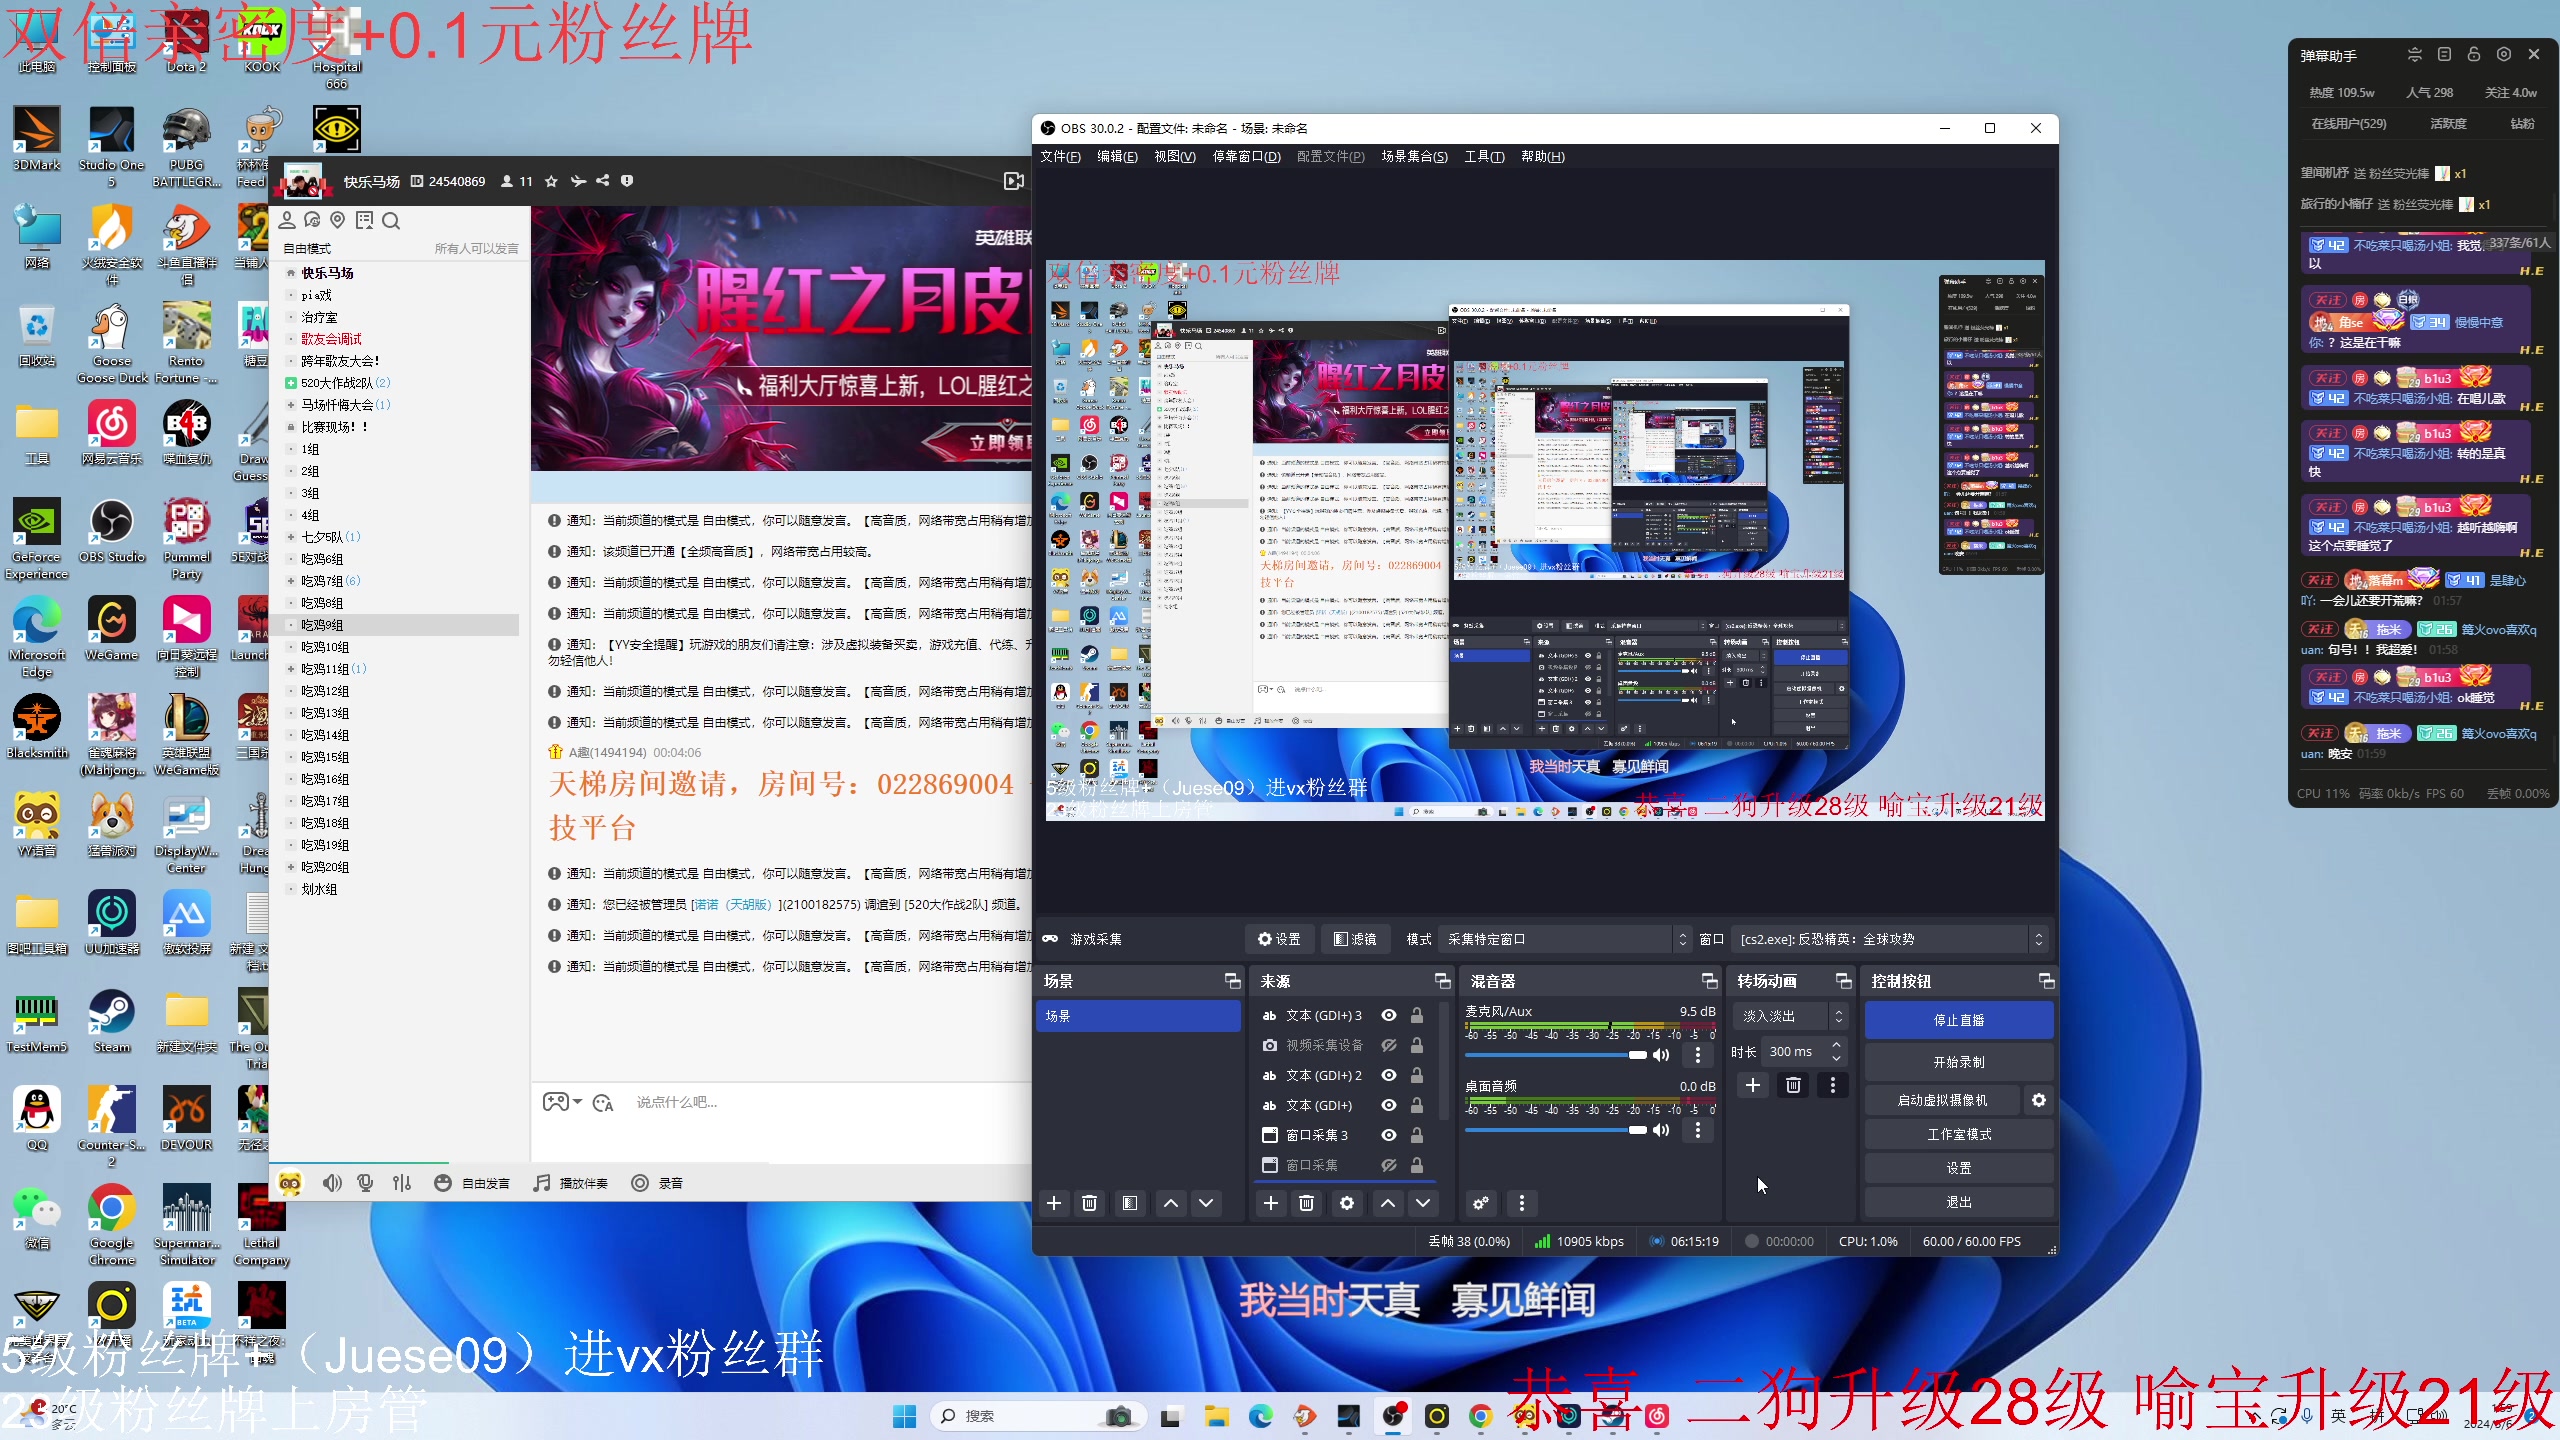Select 工作室模式 button in OBS controls

point(1957,1132)
